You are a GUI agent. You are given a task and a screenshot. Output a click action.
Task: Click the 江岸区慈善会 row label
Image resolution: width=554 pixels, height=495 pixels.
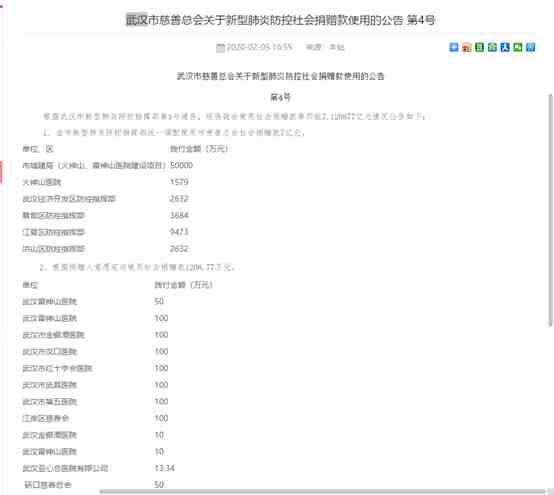pos(46,418)
